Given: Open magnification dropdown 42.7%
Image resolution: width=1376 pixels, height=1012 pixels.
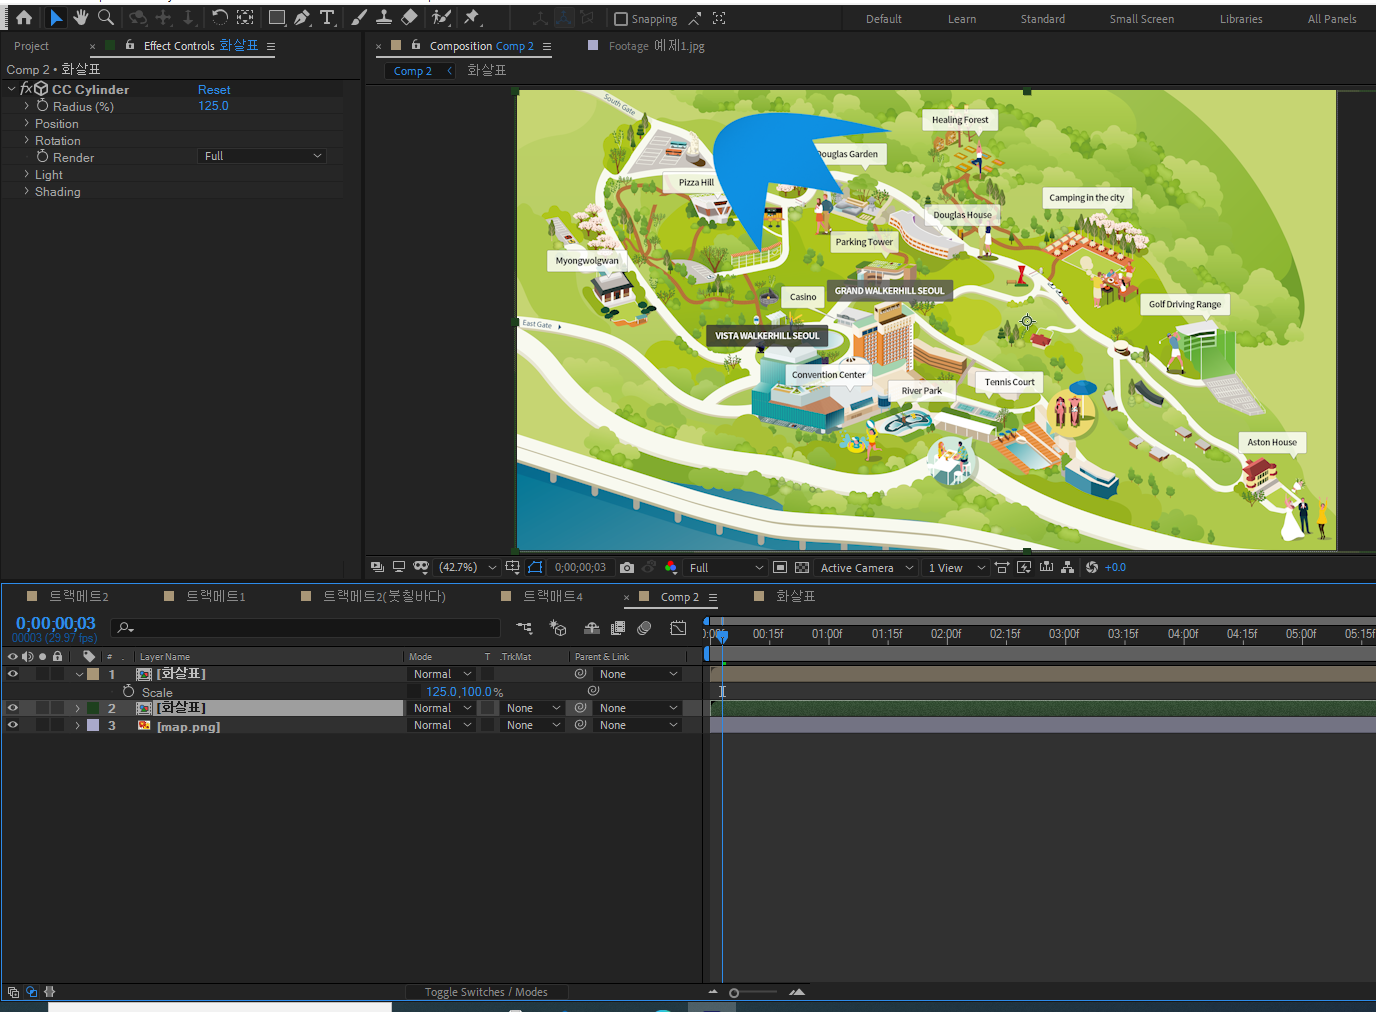Looking at the screenshot, I should click(467, 567).
